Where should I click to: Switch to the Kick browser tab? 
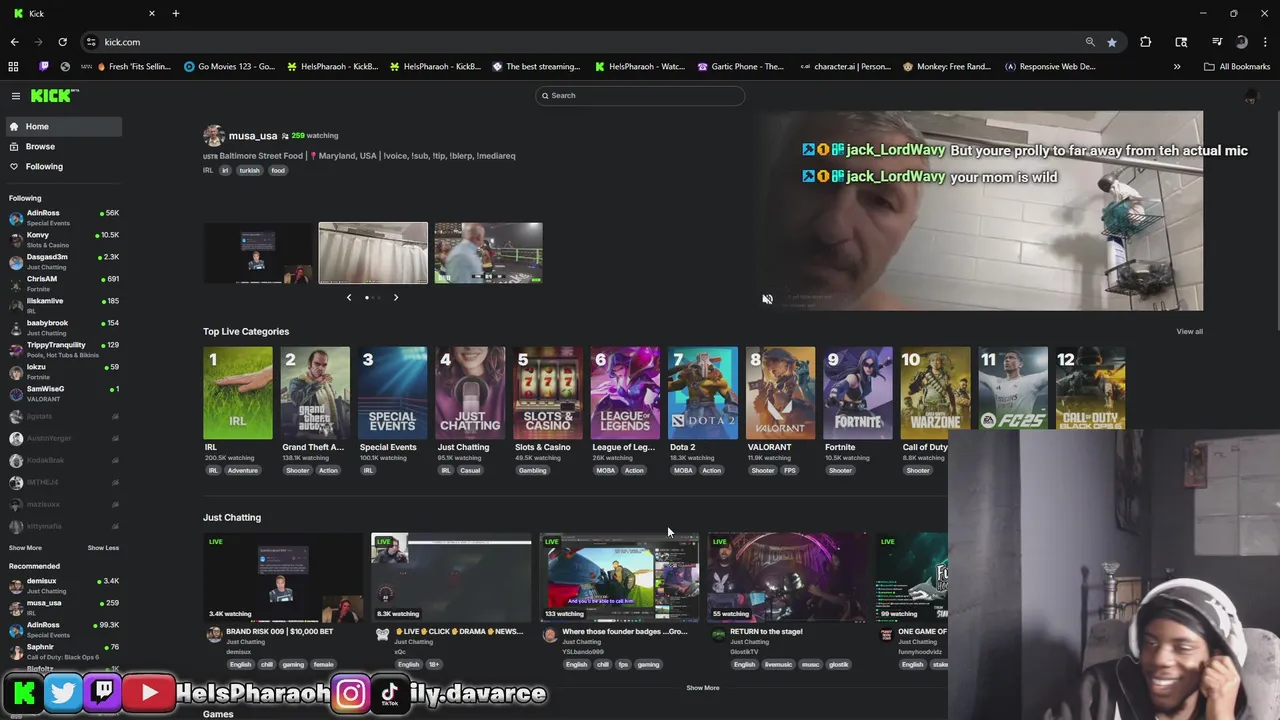[82, 13]
